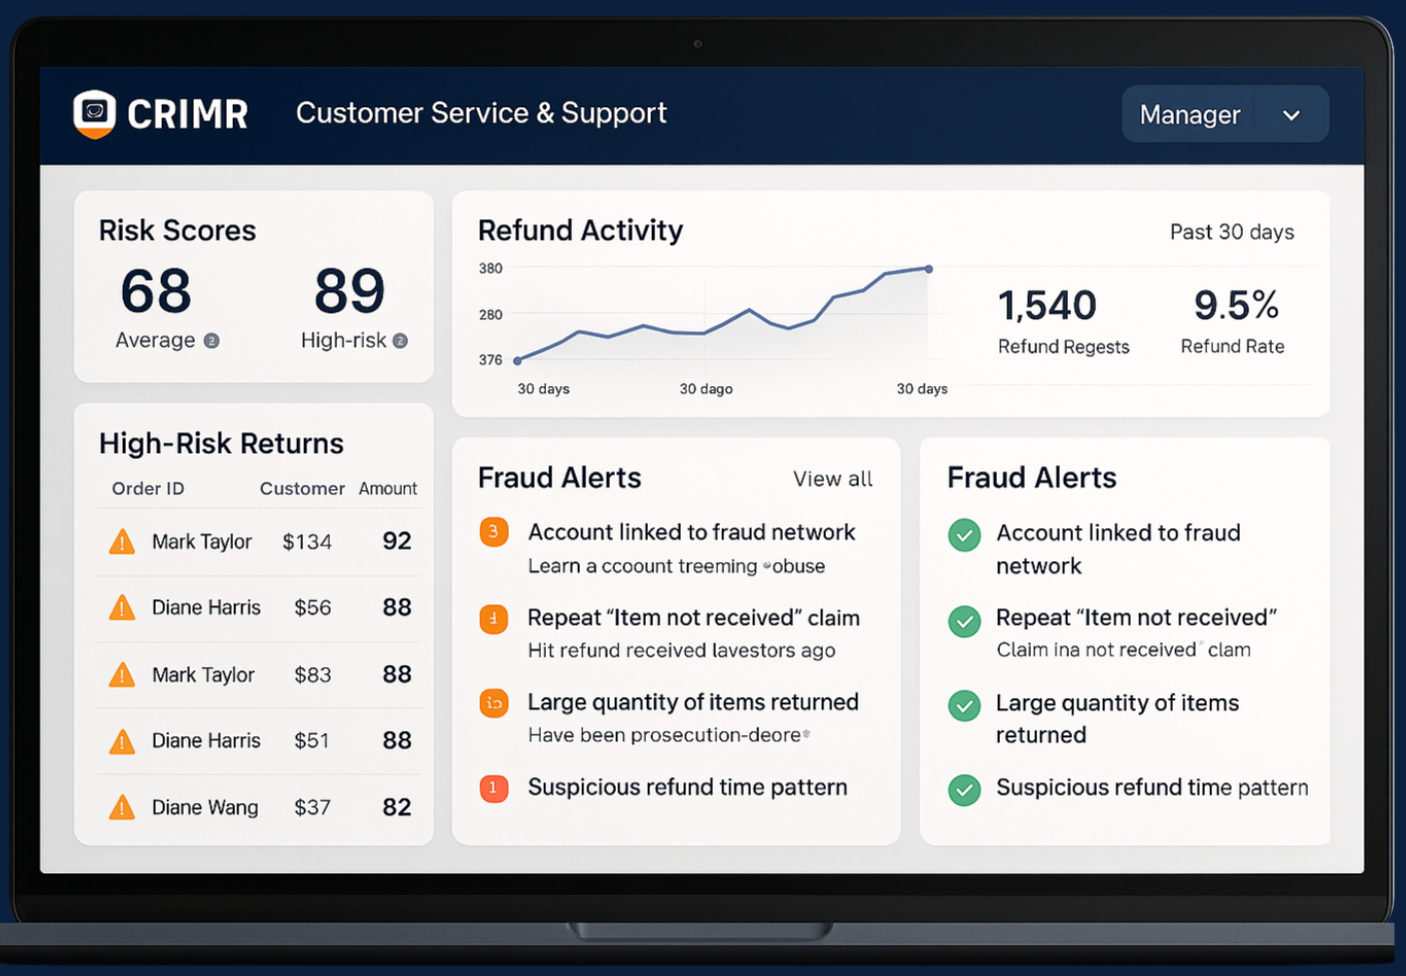Select the Amount column header
Image resolution: width=1406 pixels, height=976 pixels.
388,489
